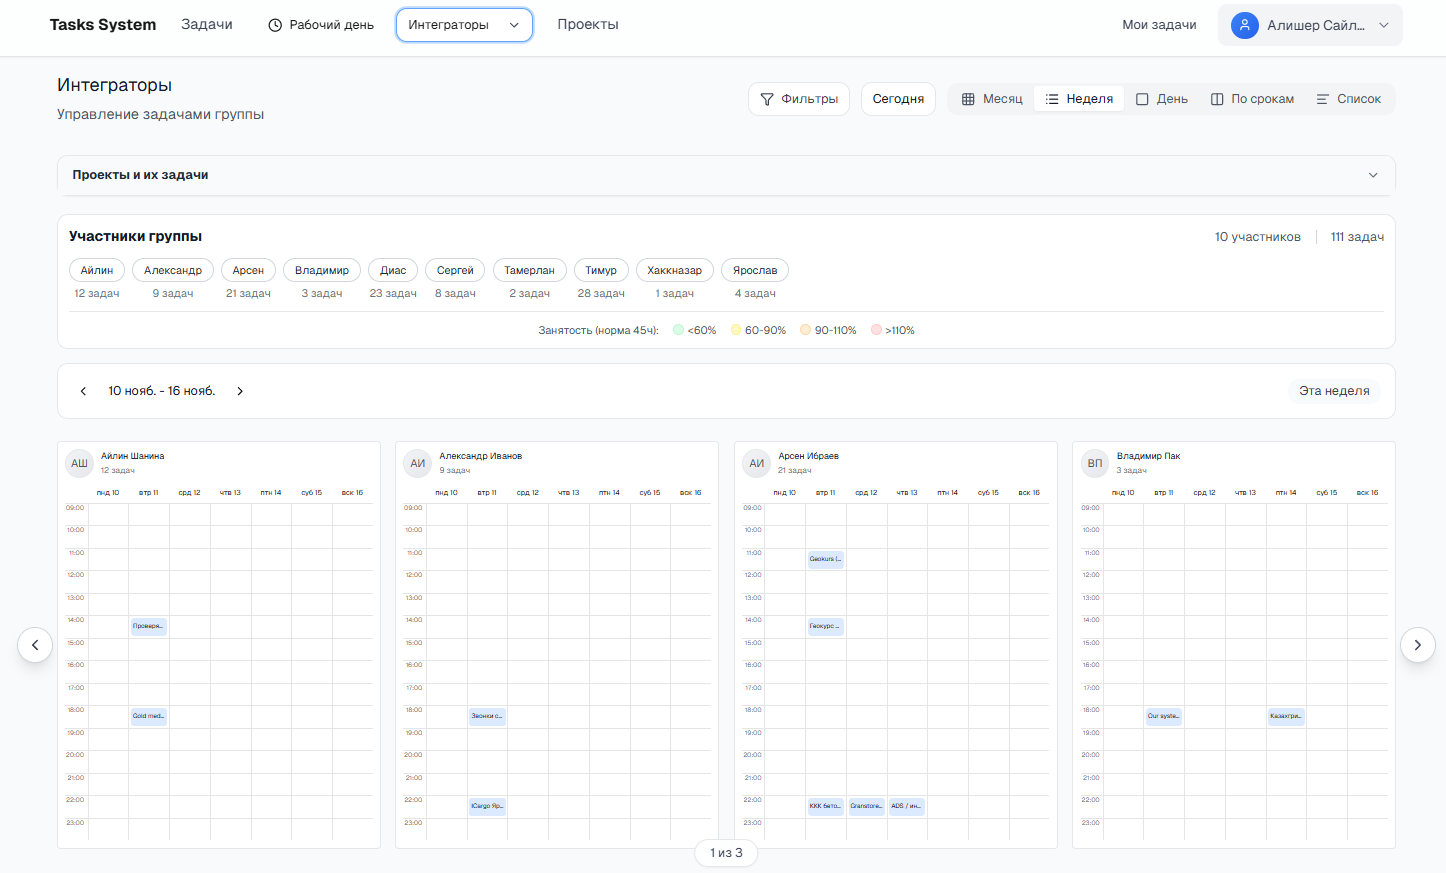The image size is (1446, 873).
Task: Click the clock icon beside Рабочий день
Action: [x=273, y=24]
